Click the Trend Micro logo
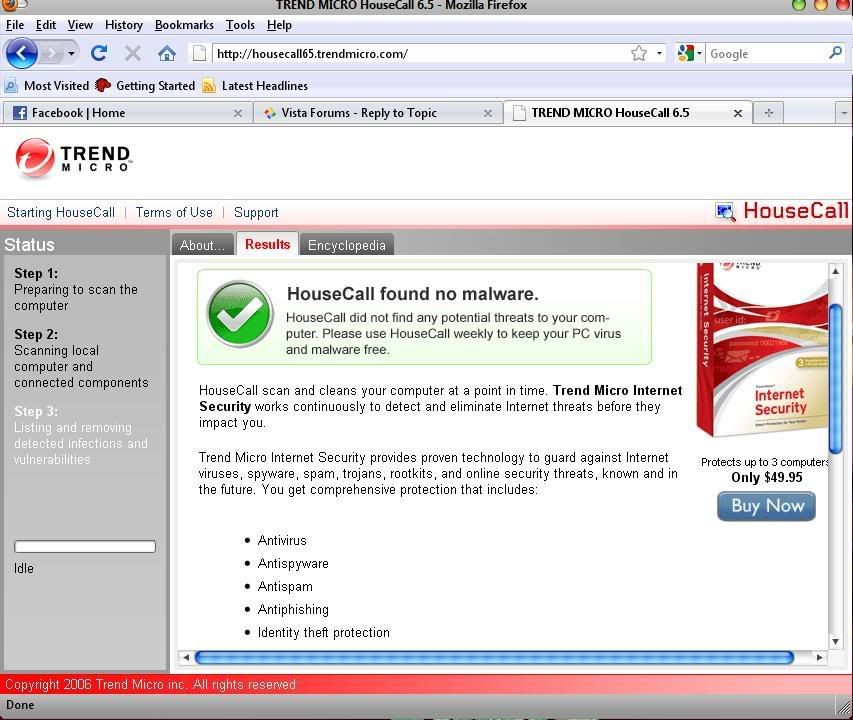This screenshot has width=853, height=720. tap(74, 158)
